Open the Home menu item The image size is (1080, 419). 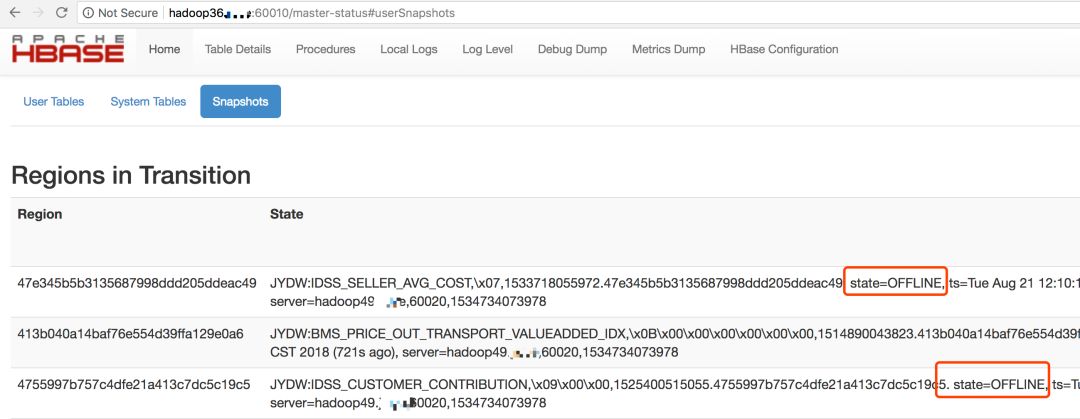click(x=164, y=49)
